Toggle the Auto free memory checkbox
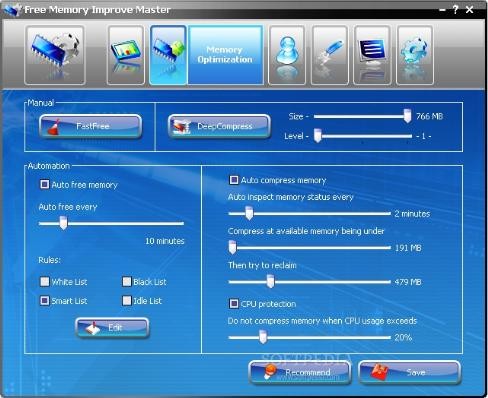Viewport: 488px width, 398px height. click(44, 184)
